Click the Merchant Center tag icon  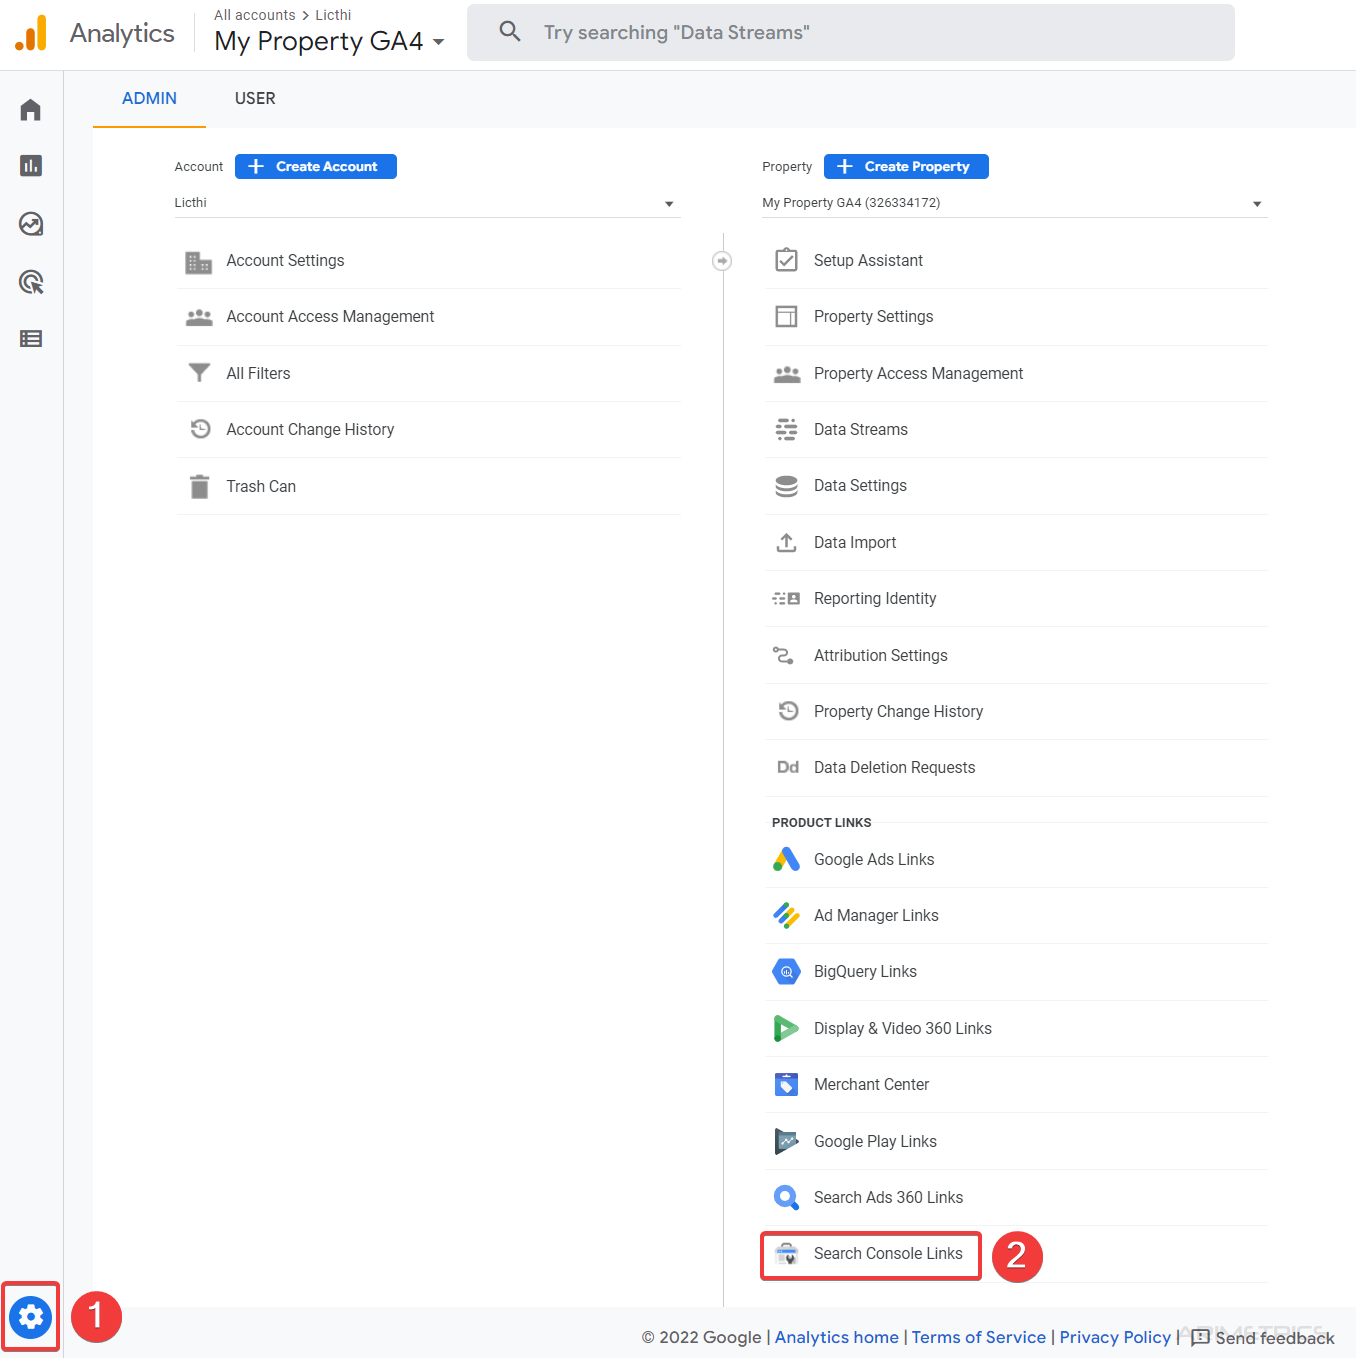[787, 1085]
